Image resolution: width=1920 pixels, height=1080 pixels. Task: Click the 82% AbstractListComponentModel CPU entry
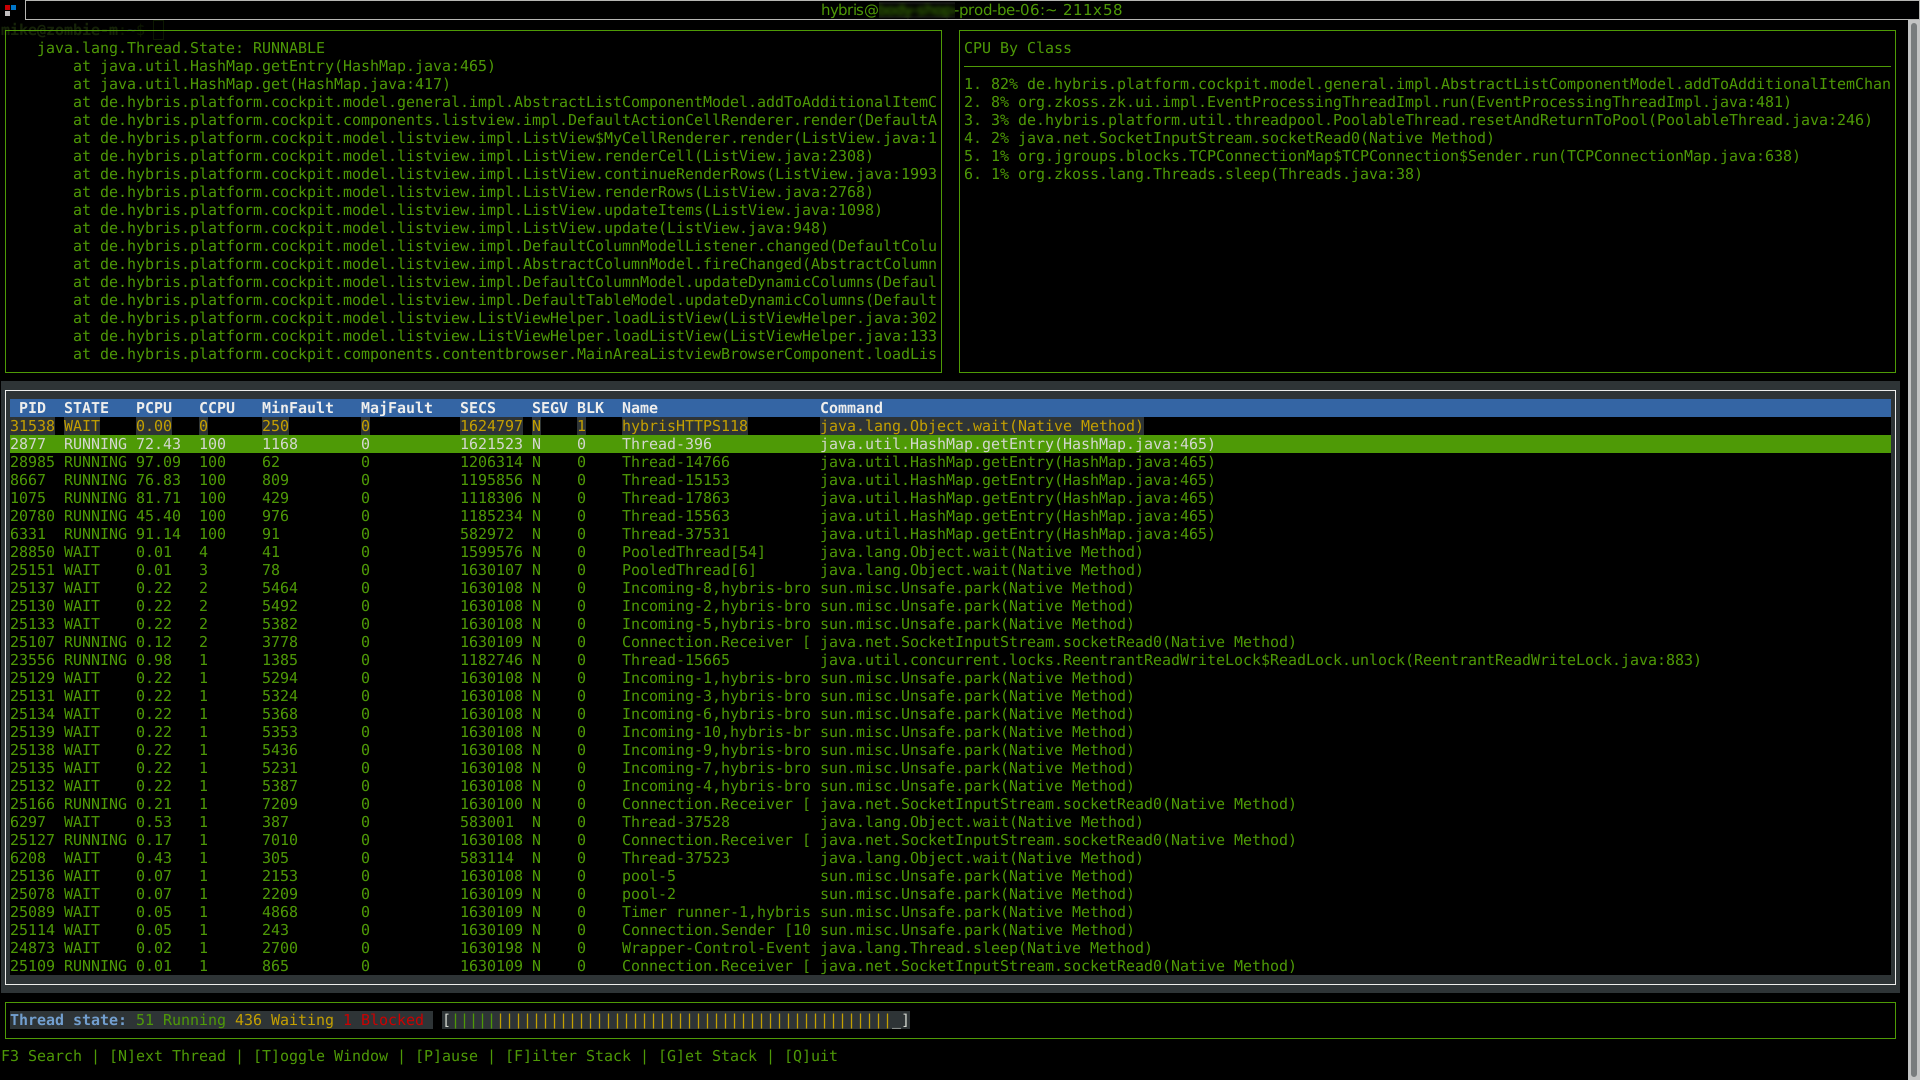click(x=1426, y=84)
